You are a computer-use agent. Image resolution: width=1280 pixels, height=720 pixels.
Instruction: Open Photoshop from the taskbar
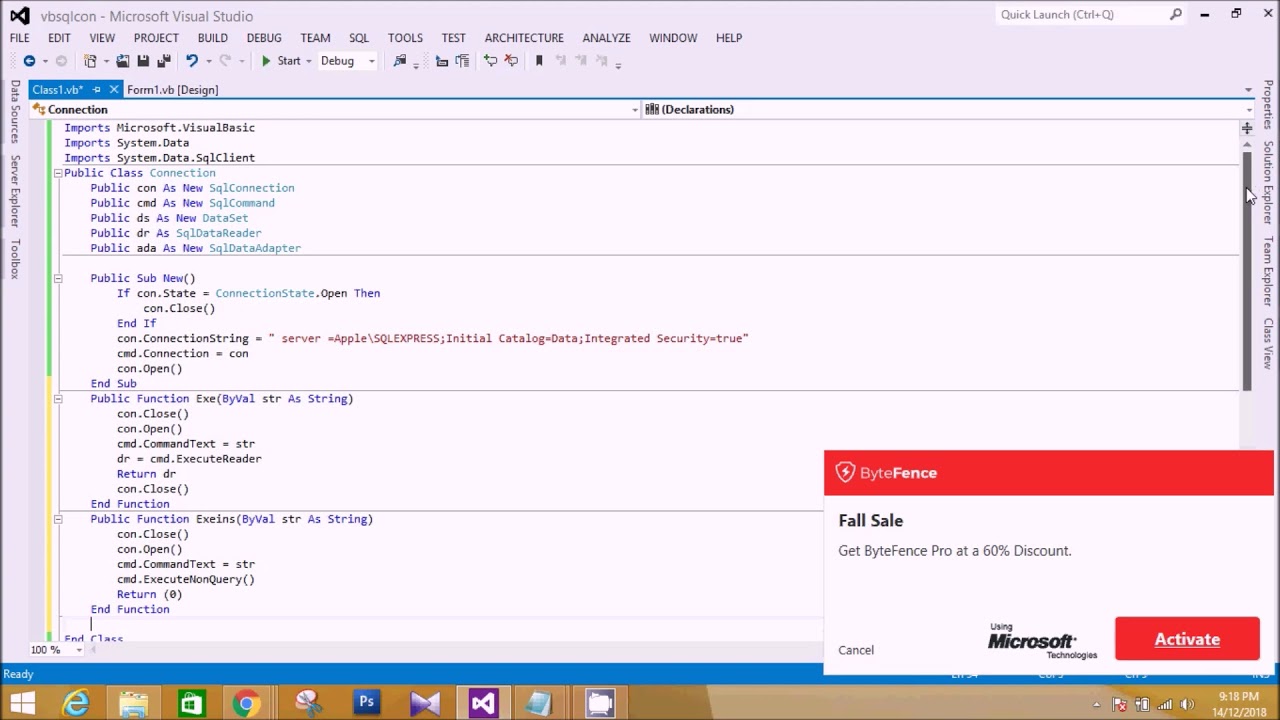pos(366,703)
